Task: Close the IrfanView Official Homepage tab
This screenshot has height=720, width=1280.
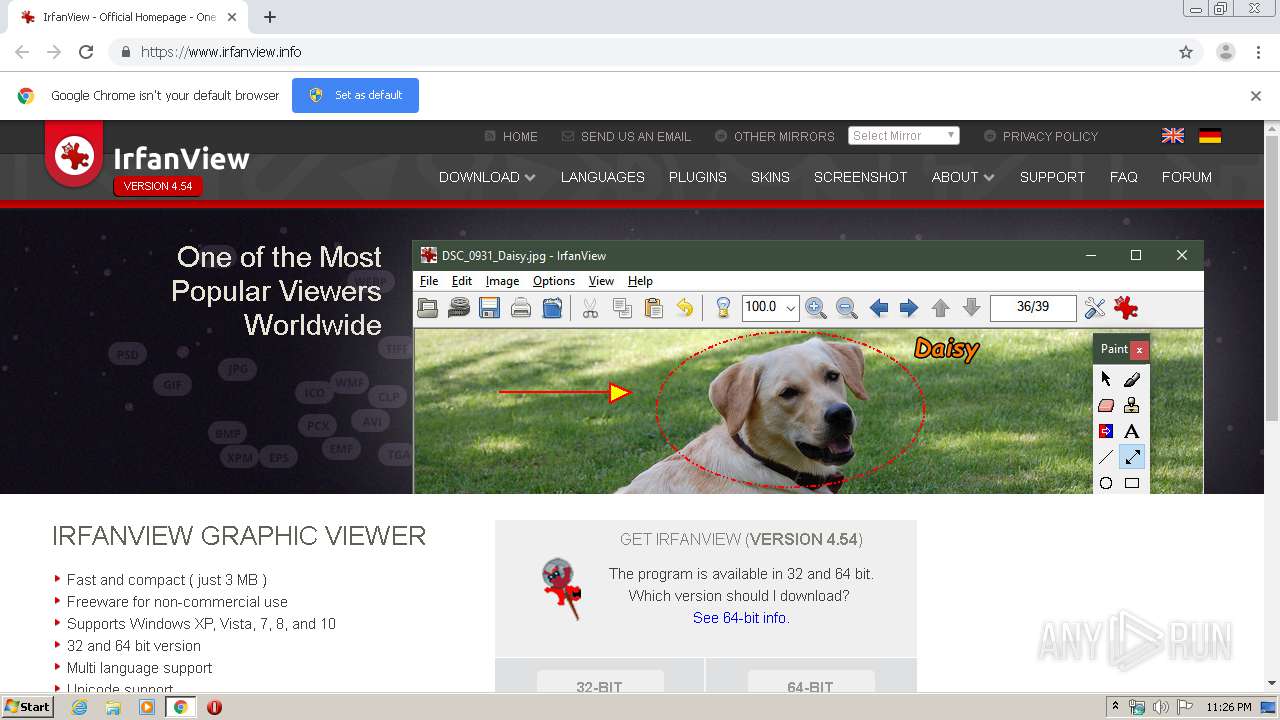Action: [x=232, y=17]
